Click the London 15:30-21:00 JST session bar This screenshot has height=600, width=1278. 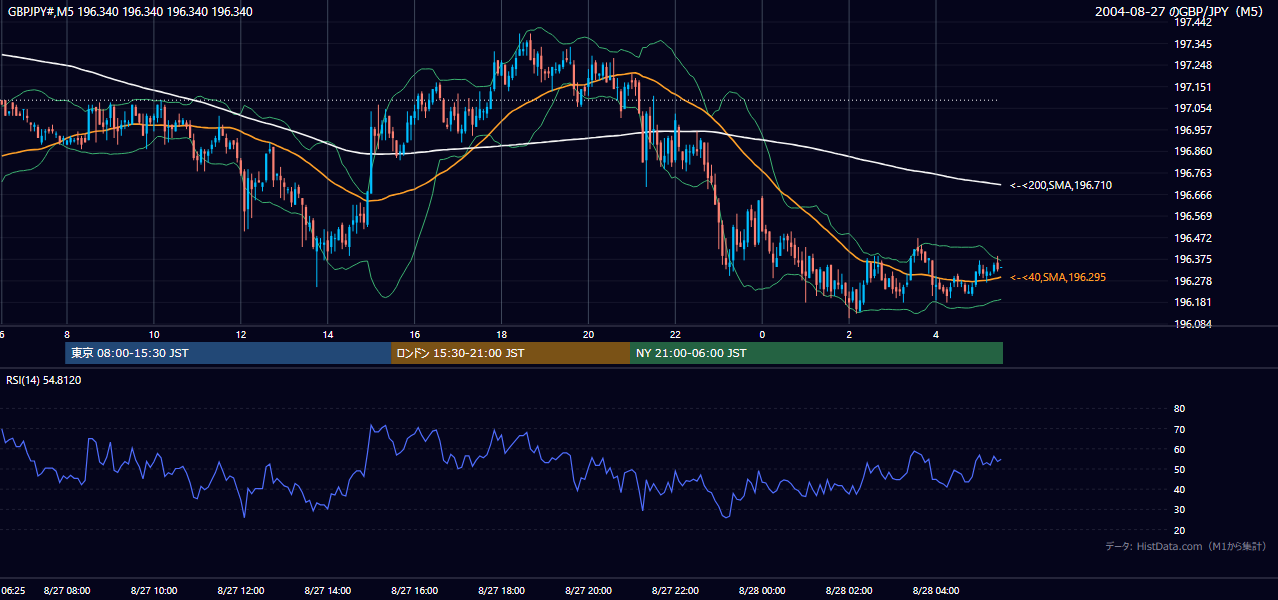point(510,353)
